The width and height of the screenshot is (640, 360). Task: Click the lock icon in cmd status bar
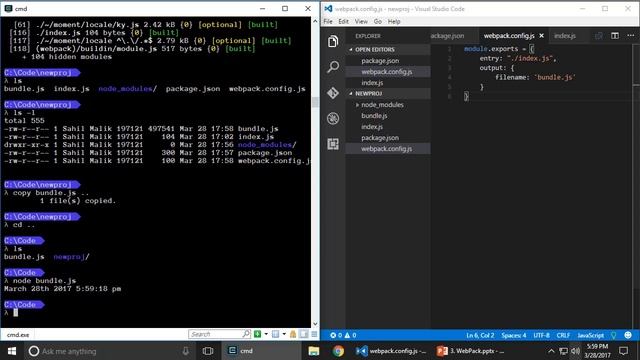pyautogui.click(x=293, y=334)
